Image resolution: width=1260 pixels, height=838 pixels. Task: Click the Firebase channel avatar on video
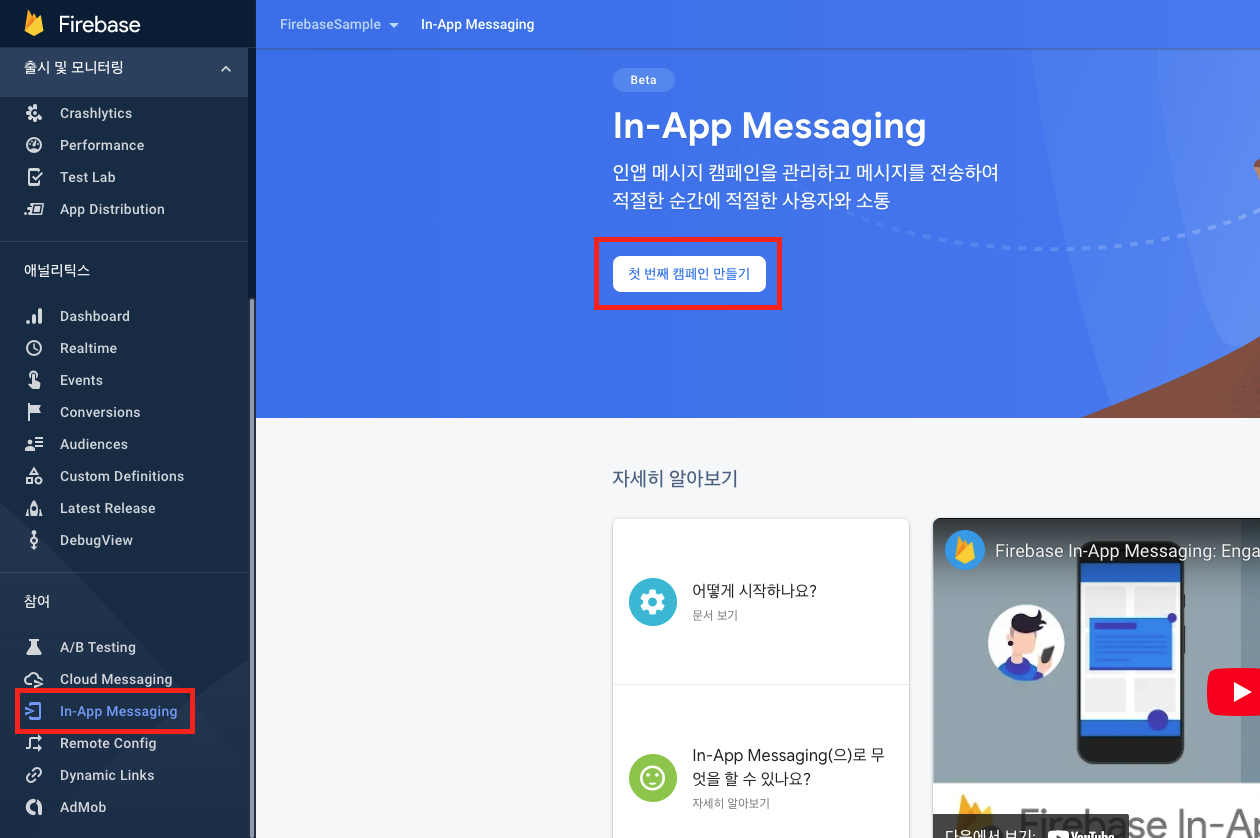click(x=965, y=550)
